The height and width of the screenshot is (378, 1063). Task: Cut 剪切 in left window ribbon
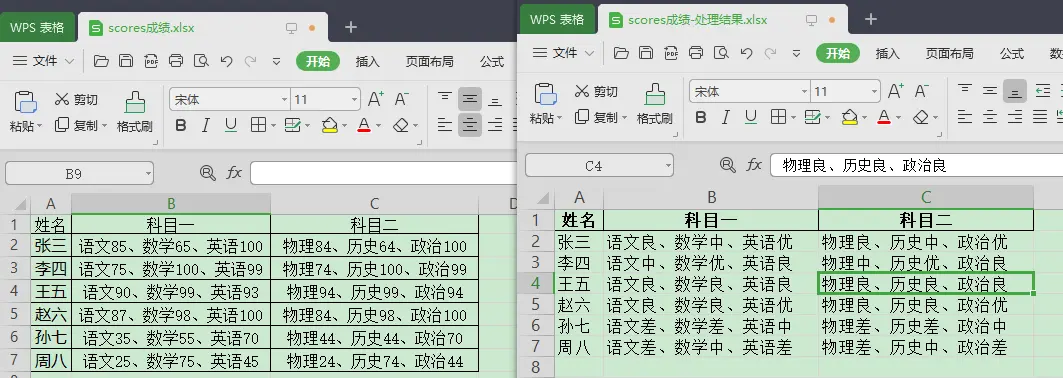click(76, 100)
